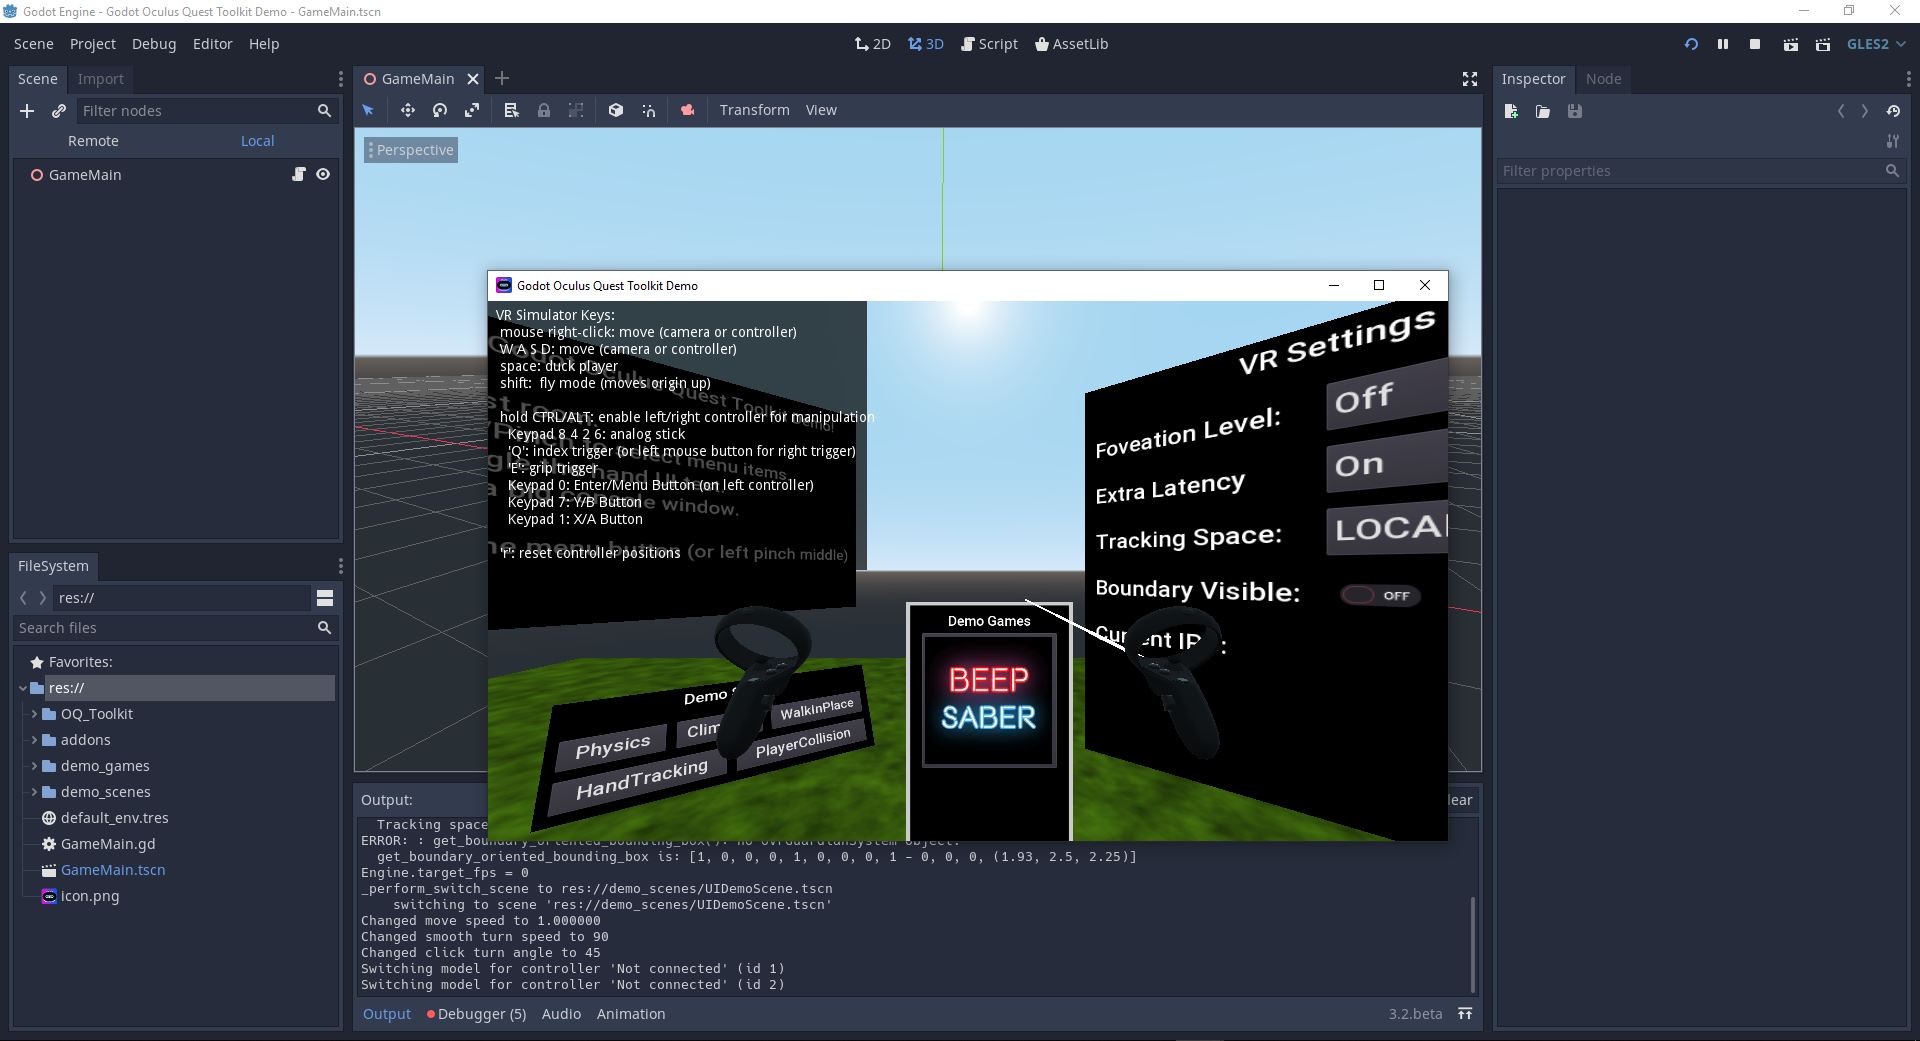Open the Inspector object history icon
This screenshot has height=1041, width=1920.
(1893, 111)
